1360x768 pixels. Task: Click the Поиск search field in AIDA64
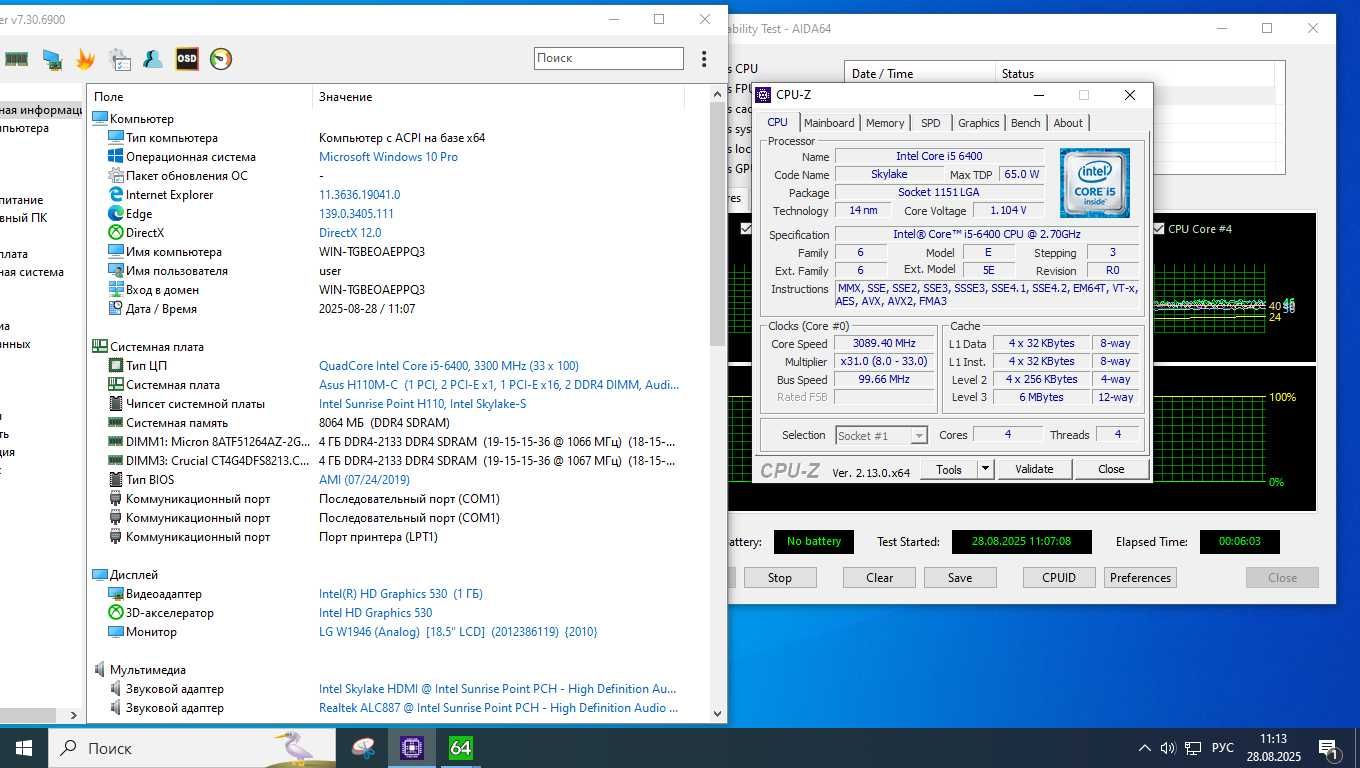click(x=608, y=58)
